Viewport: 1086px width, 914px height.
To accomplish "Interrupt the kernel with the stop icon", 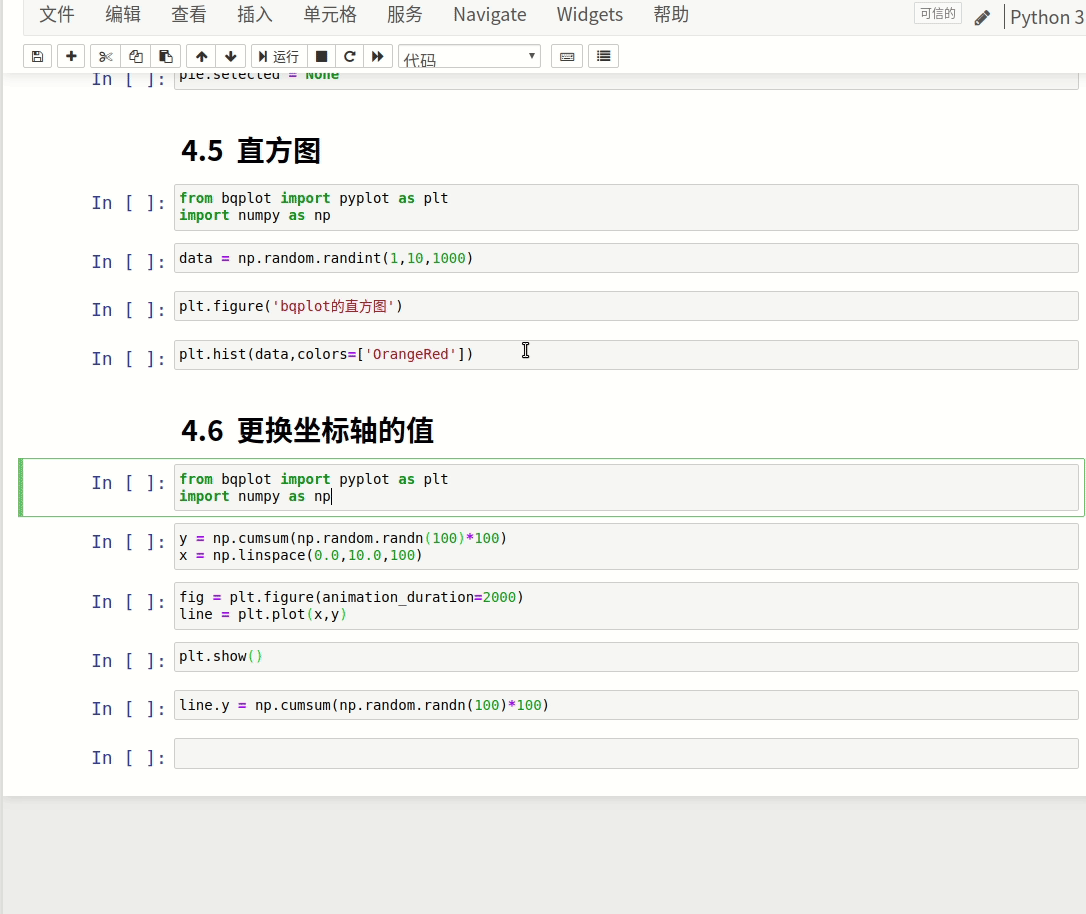I will 321,56.
